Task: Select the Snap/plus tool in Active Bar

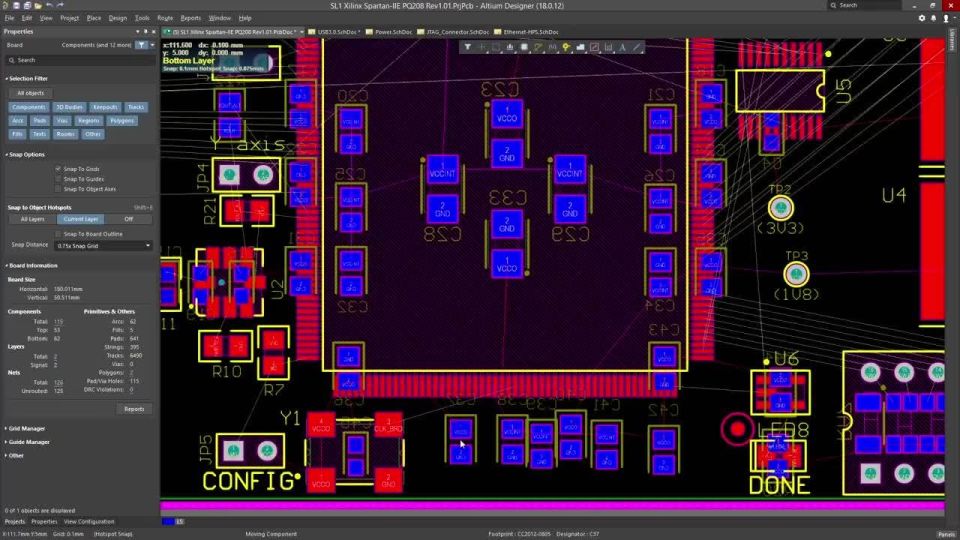Action: click(482, 47)
